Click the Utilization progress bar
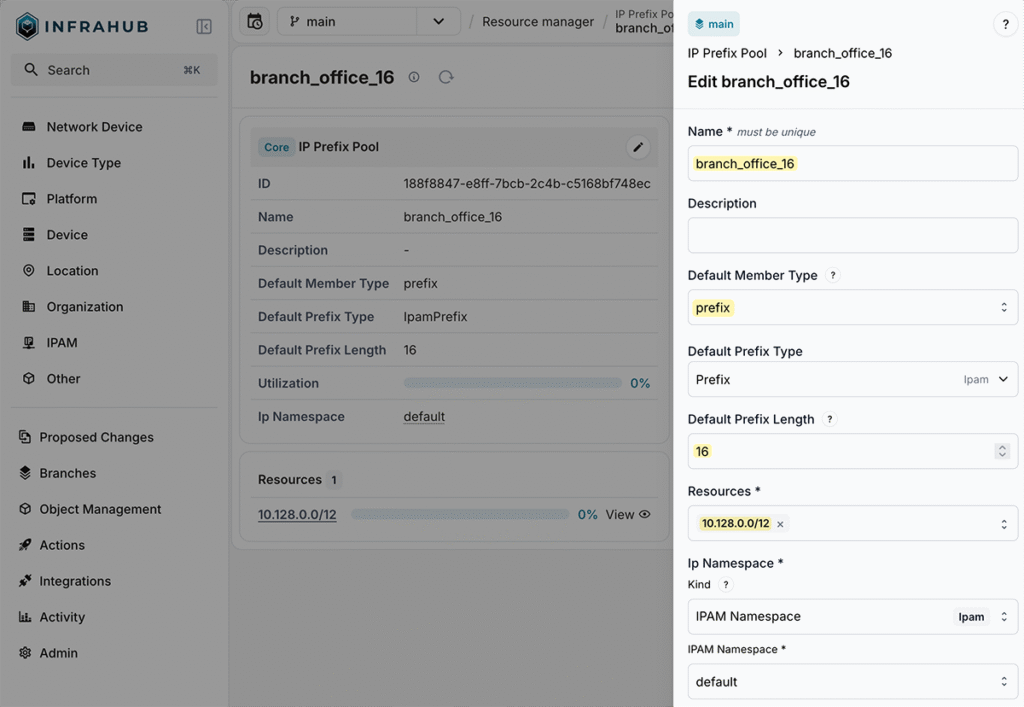Viewport: 1024px width, 707px height. (x=513, y=383)
